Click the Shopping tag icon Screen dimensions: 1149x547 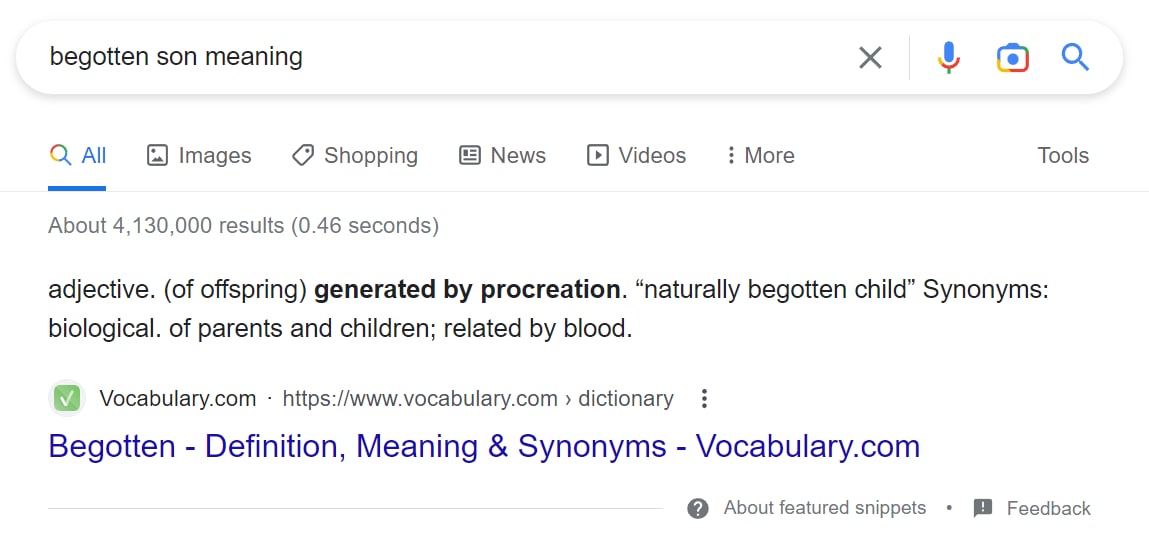(303, 155)
